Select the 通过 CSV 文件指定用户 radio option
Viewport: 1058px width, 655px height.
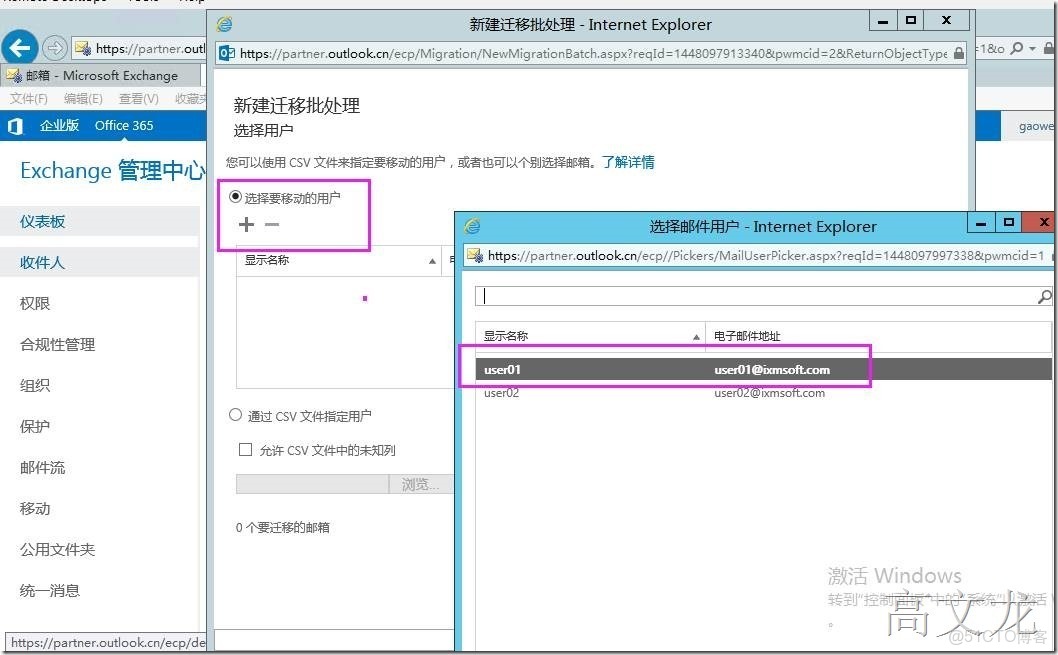pyautogui.click(x=235, y=416)
